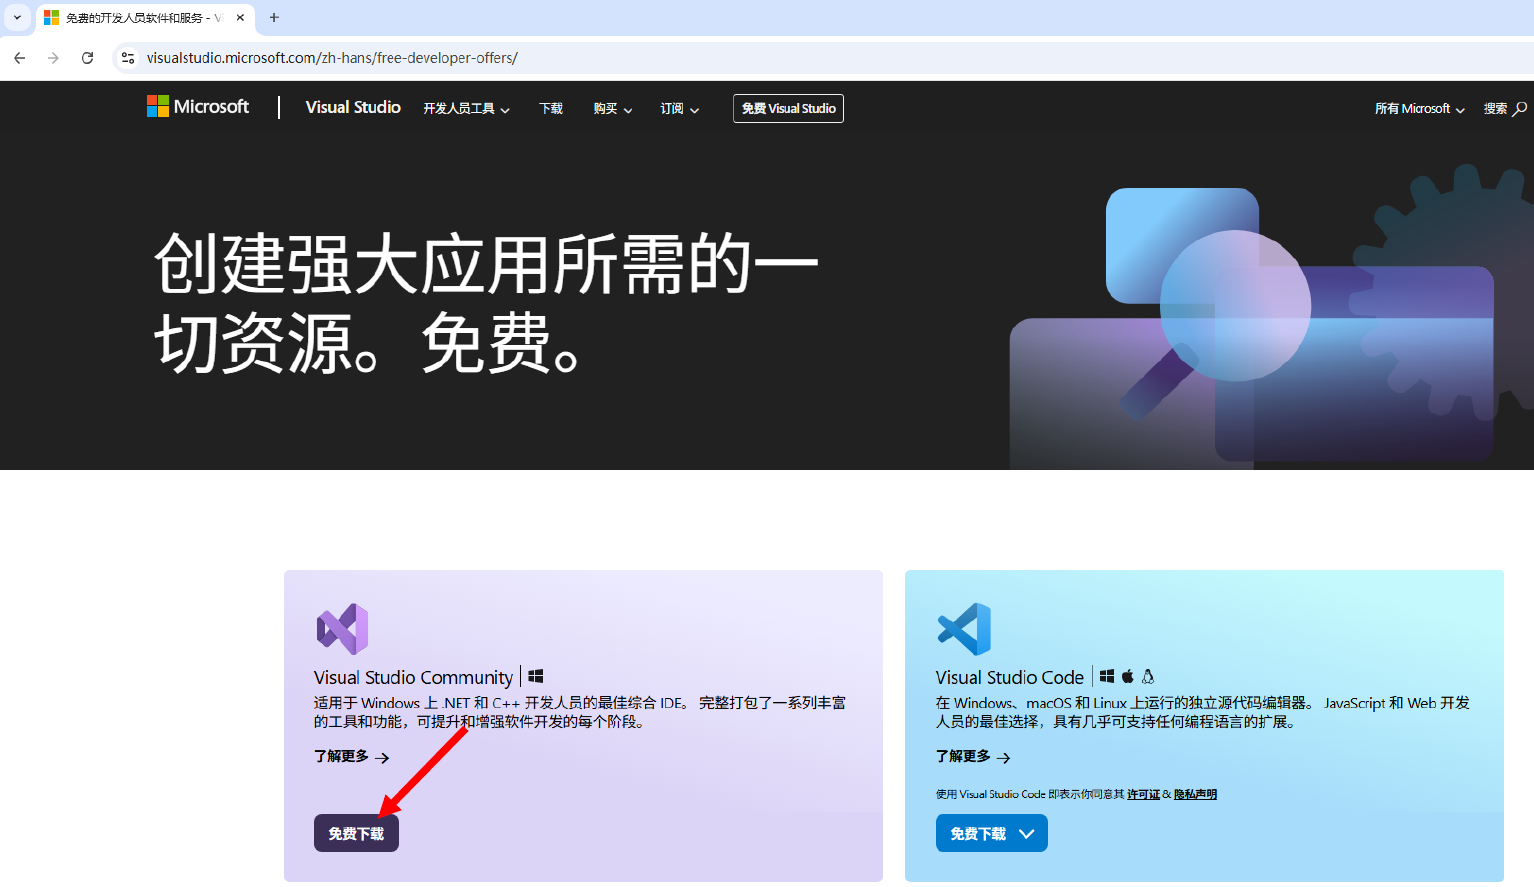Click the Microsoft logo in the header
The image size is (1534, 887).
tap(198, 106)
